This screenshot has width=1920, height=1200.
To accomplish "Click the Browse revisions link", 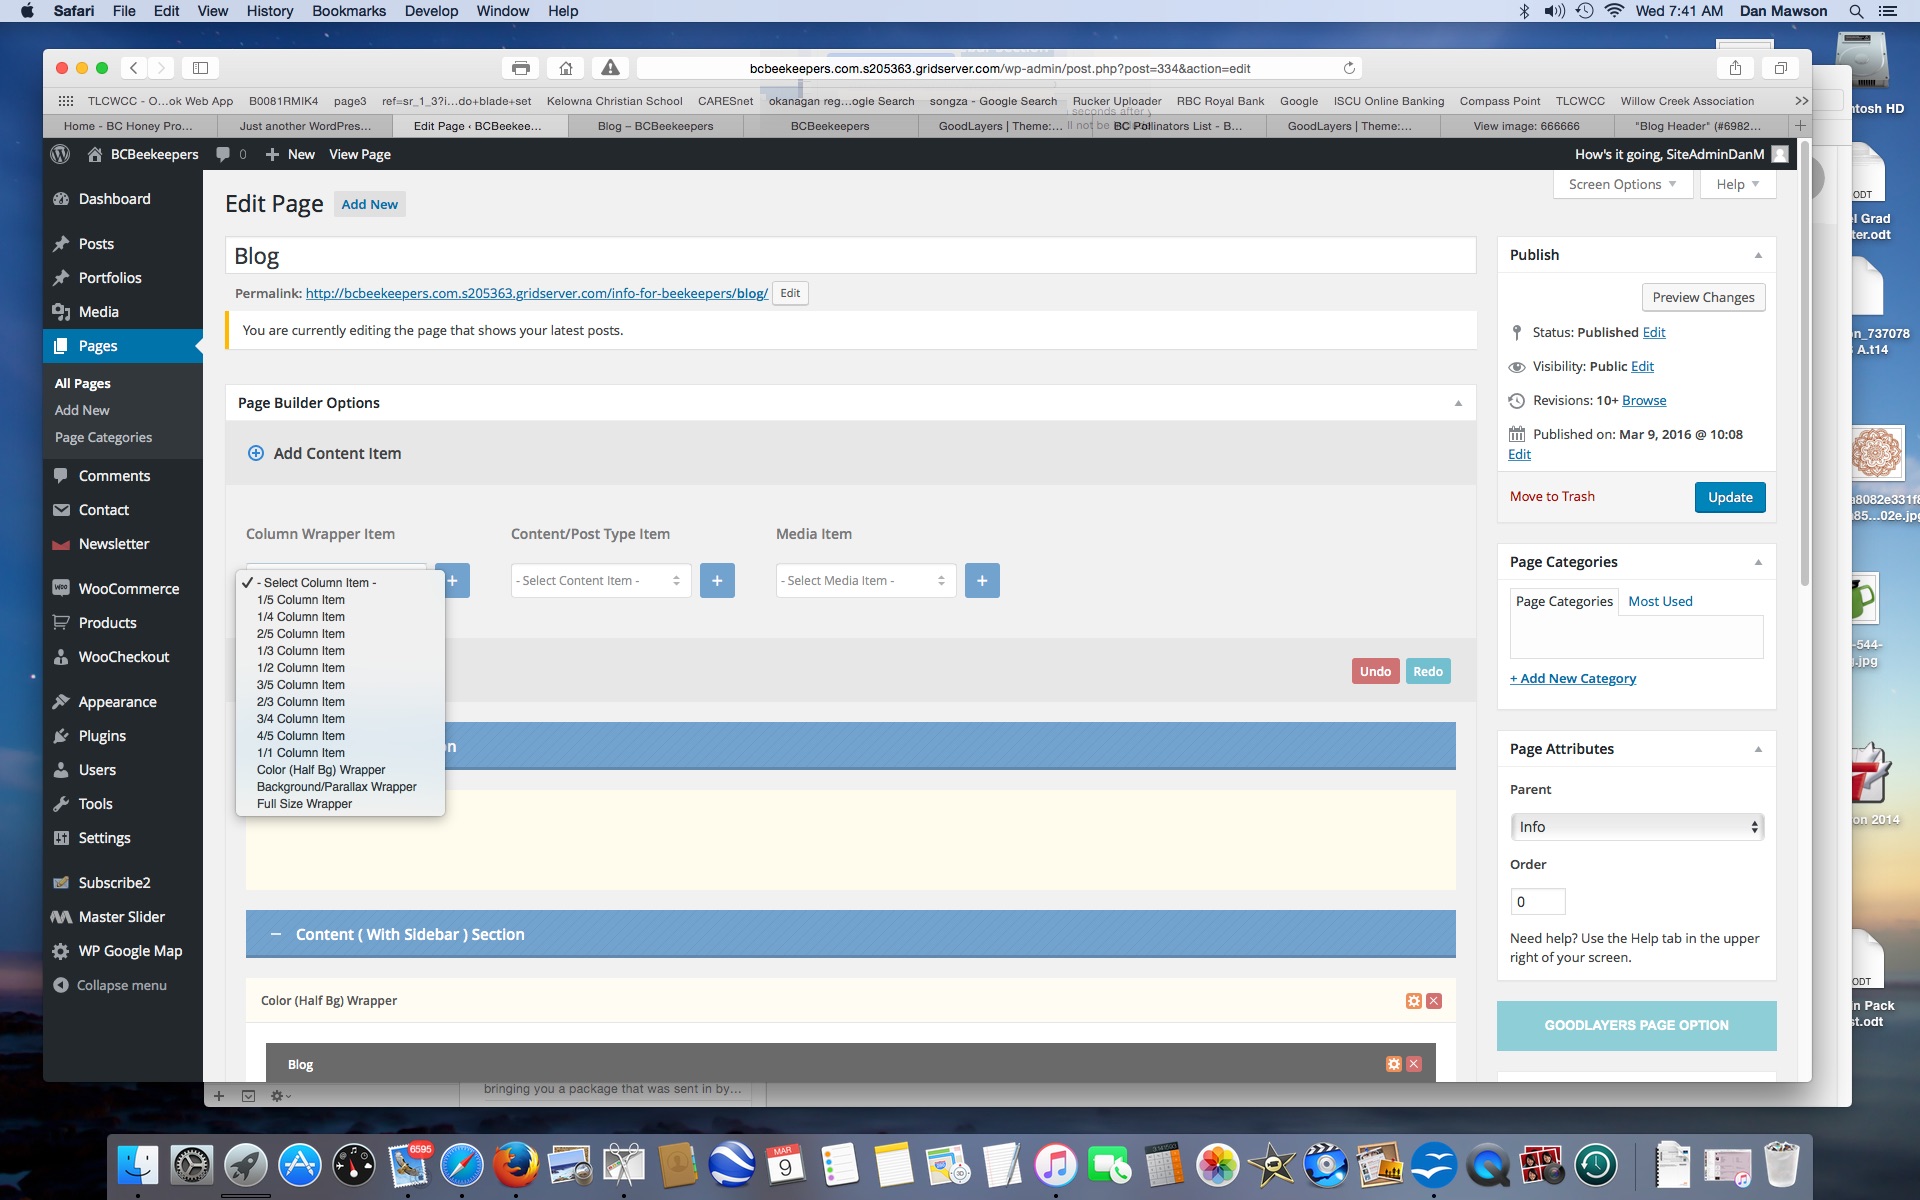I will point(1644,400).
